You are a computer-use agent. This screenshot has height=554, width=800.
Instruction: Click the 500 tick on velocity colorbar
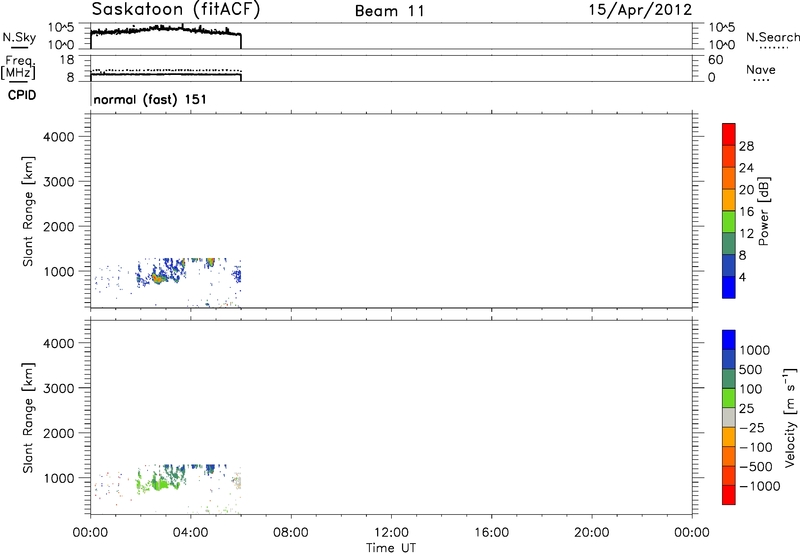tap(750, 370)
